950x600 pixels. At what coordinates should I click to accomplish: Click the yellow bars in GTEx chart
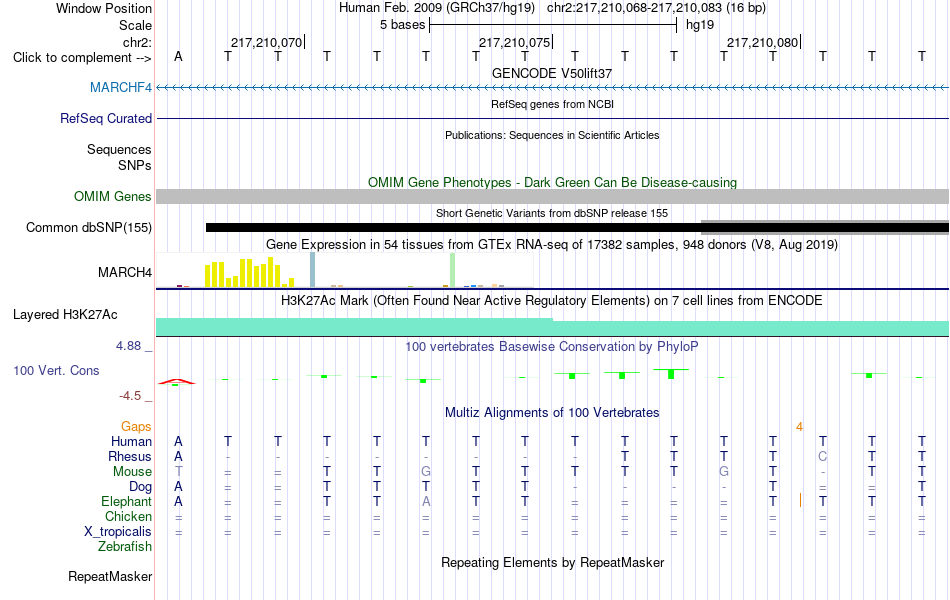point(249,273)
